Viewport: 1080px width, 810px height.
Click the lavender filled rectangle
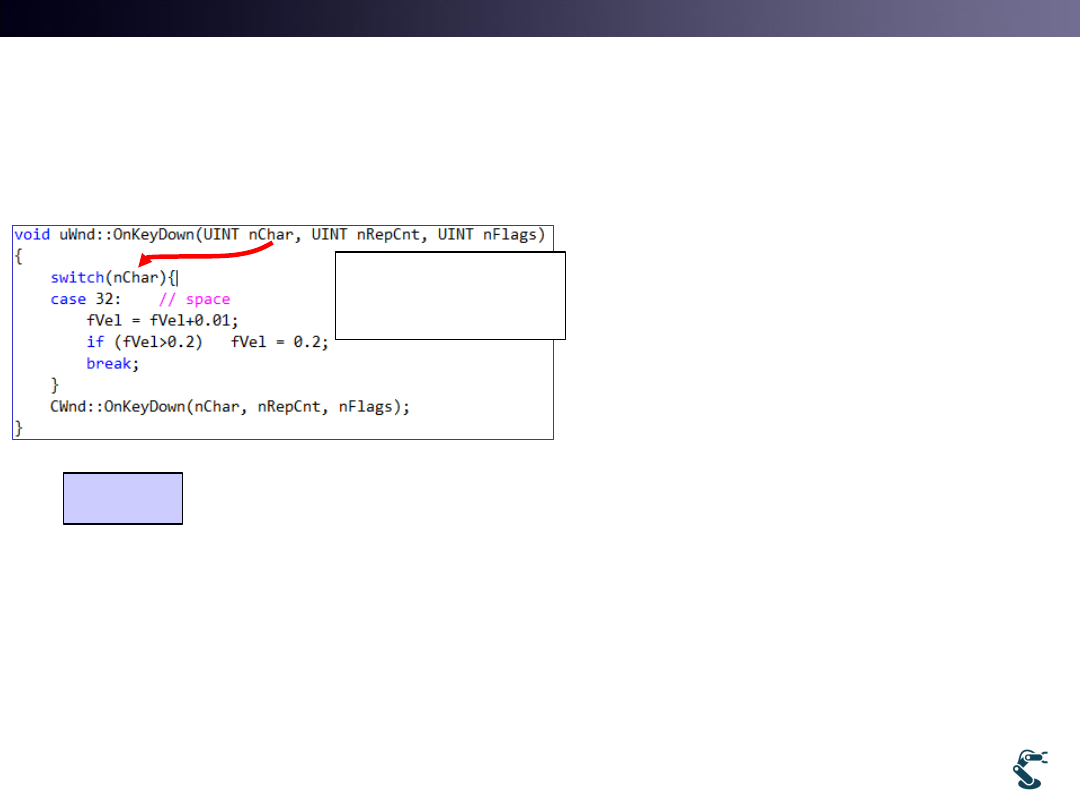[x=123, y=498]
